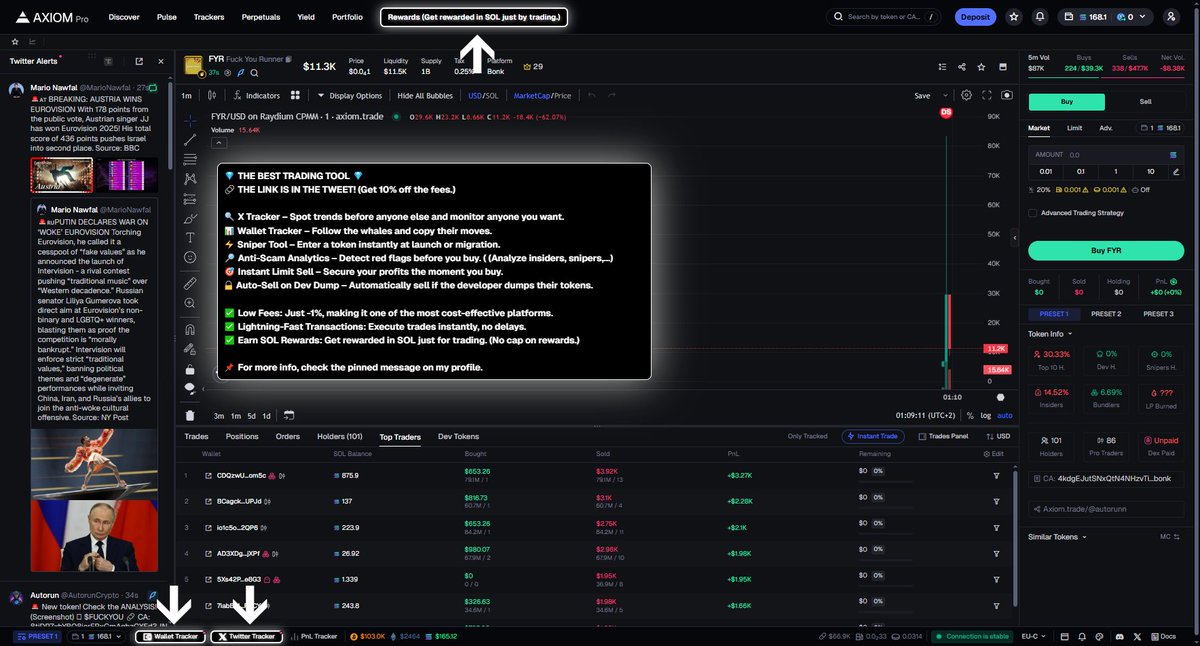Toggle Trades Panel option
Screen dimensions: 1200x646
[x=943, y=436]
